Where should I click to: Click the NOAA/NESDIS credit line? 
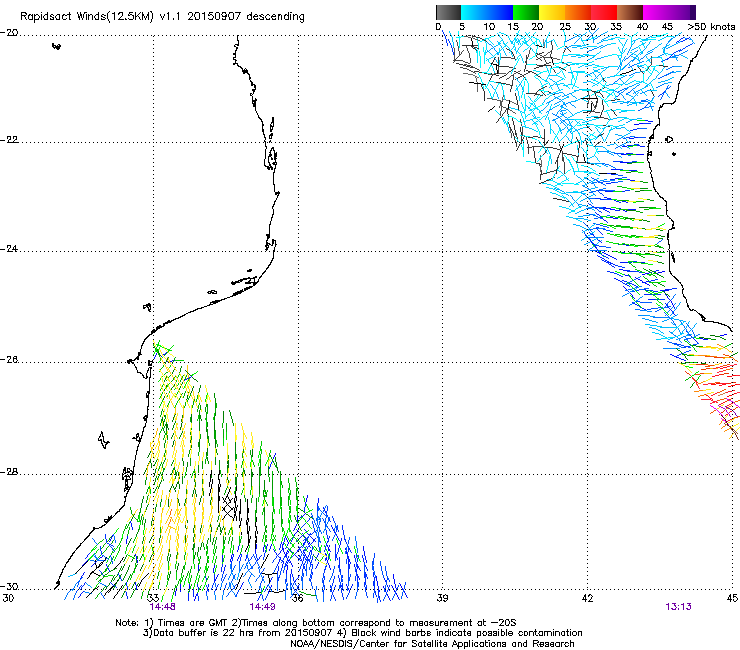[x=432, y=644]
